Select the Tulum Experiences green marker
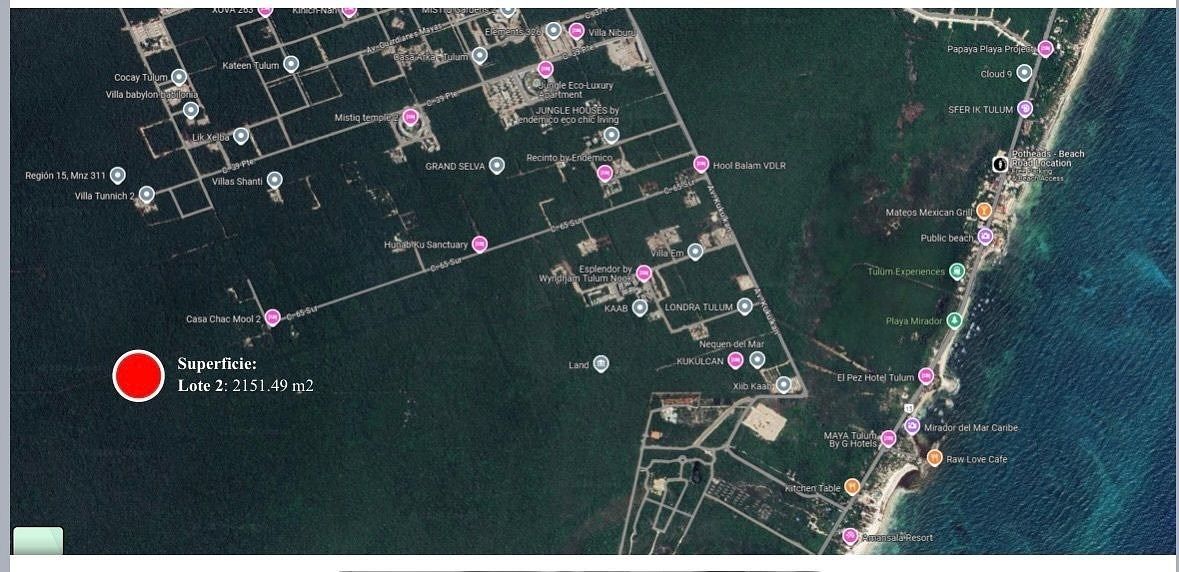 tap(957, 271)
